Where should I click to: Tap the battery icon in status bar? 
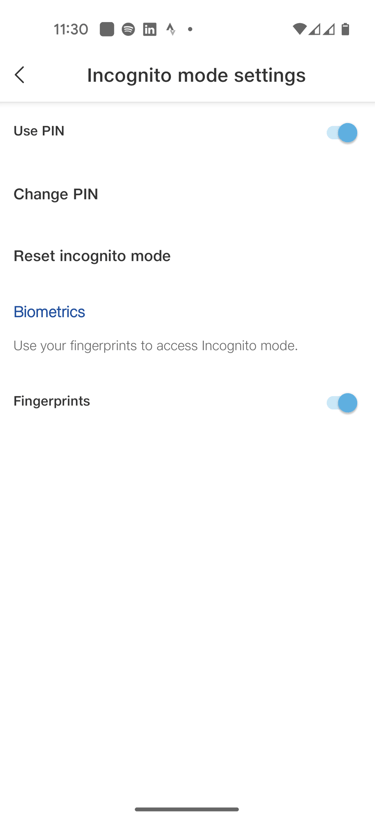(x=345, y=29)
